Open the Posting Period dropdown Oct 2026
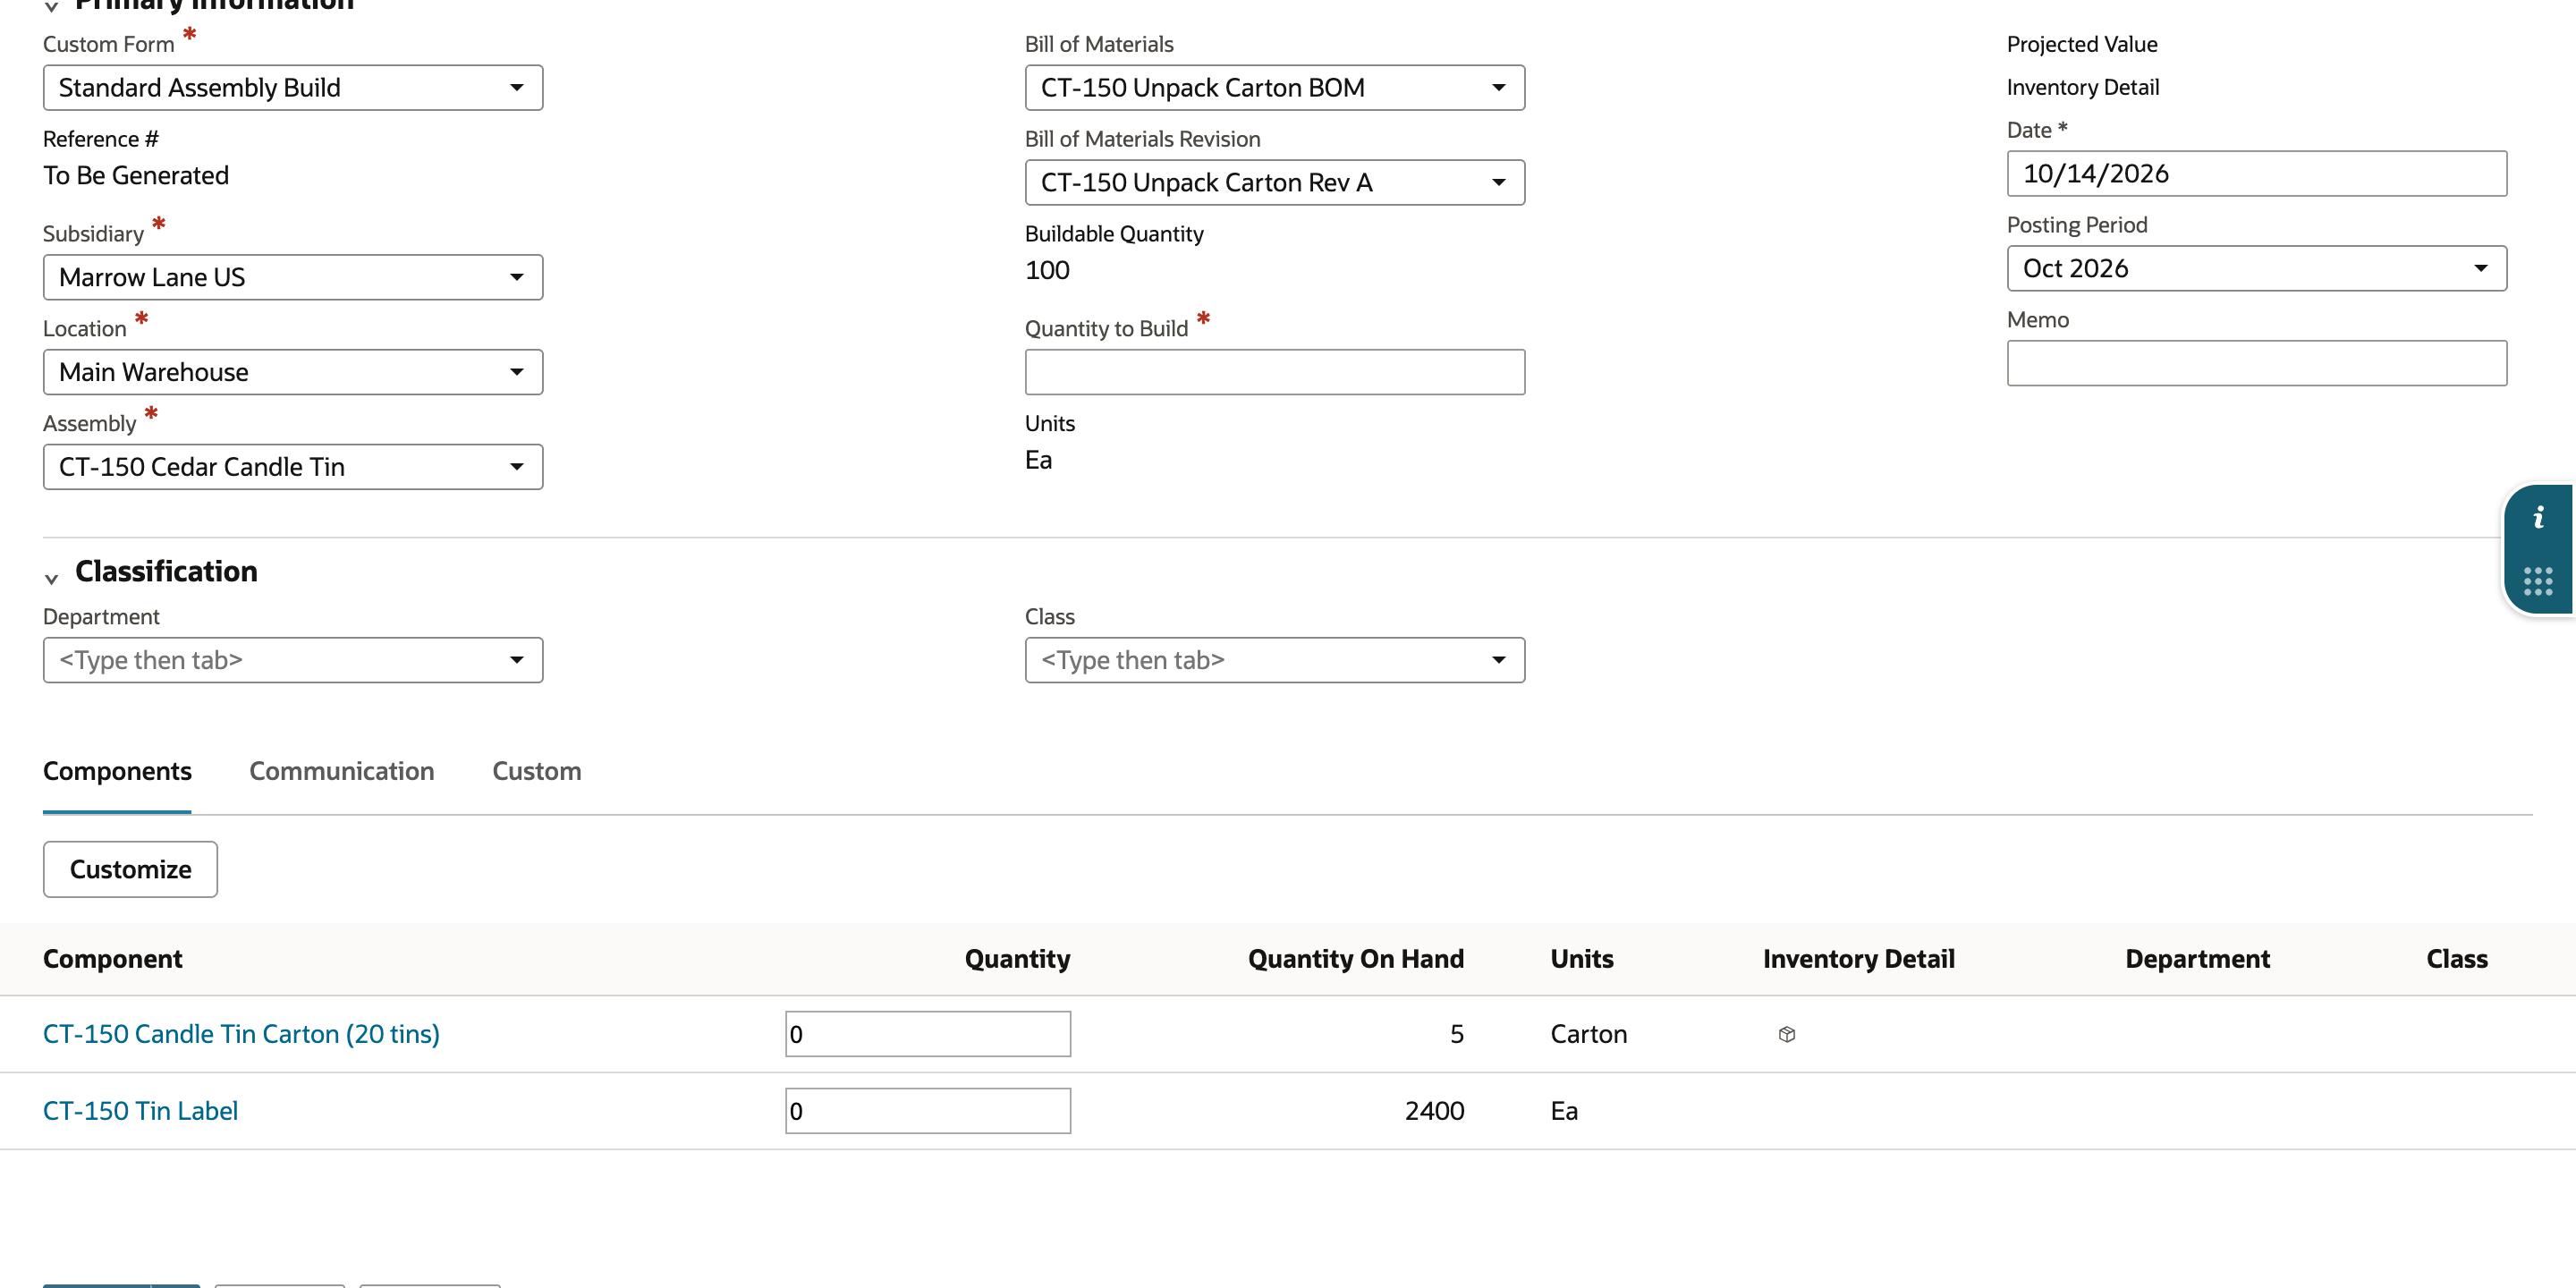The image size is (2576, 1288). pyautogui.click(x=2257, y=268)
